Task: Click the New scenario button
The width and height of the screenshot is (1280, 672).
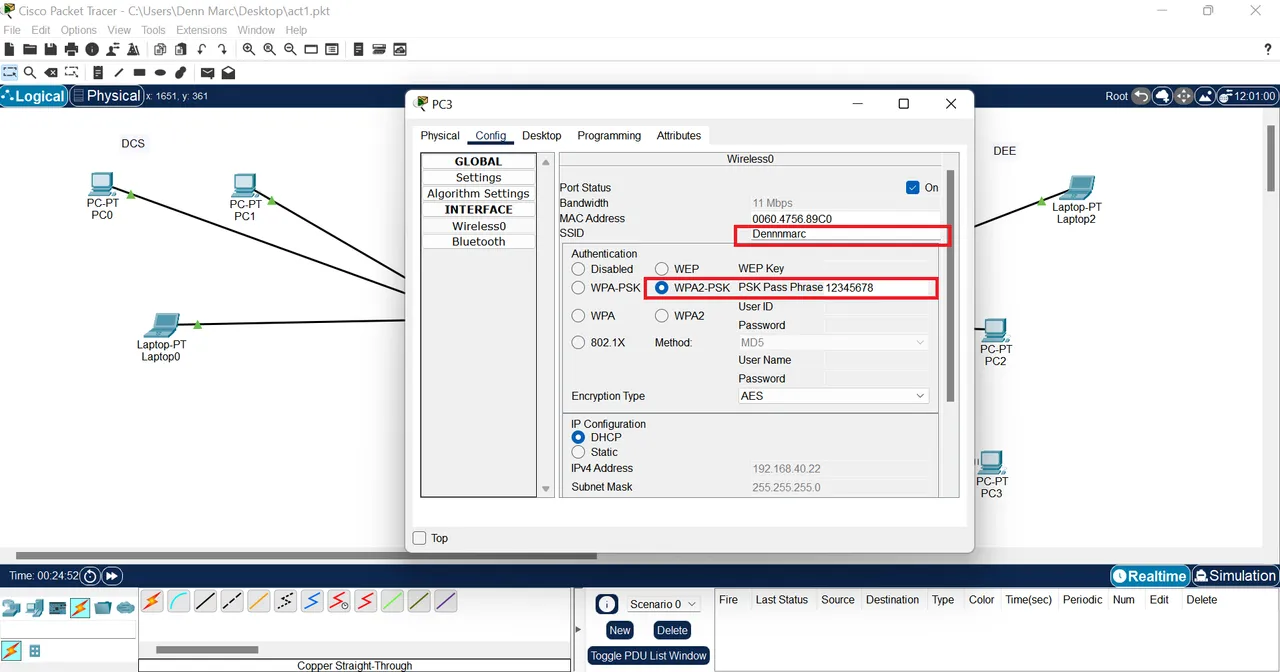Action: [x=620, y=630]
